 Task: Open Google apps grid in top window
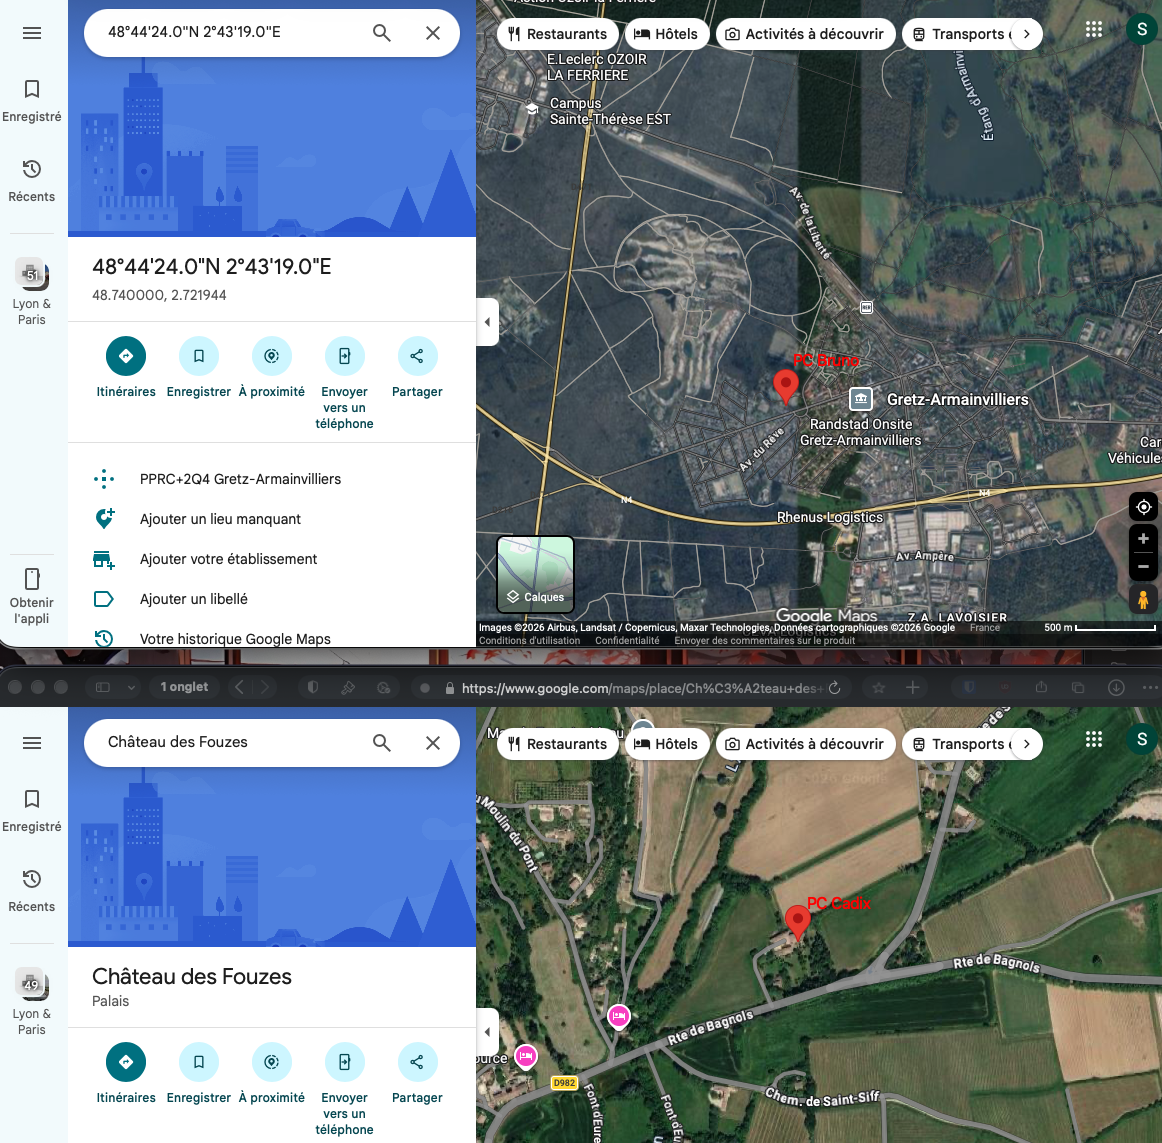point(1094,30)
